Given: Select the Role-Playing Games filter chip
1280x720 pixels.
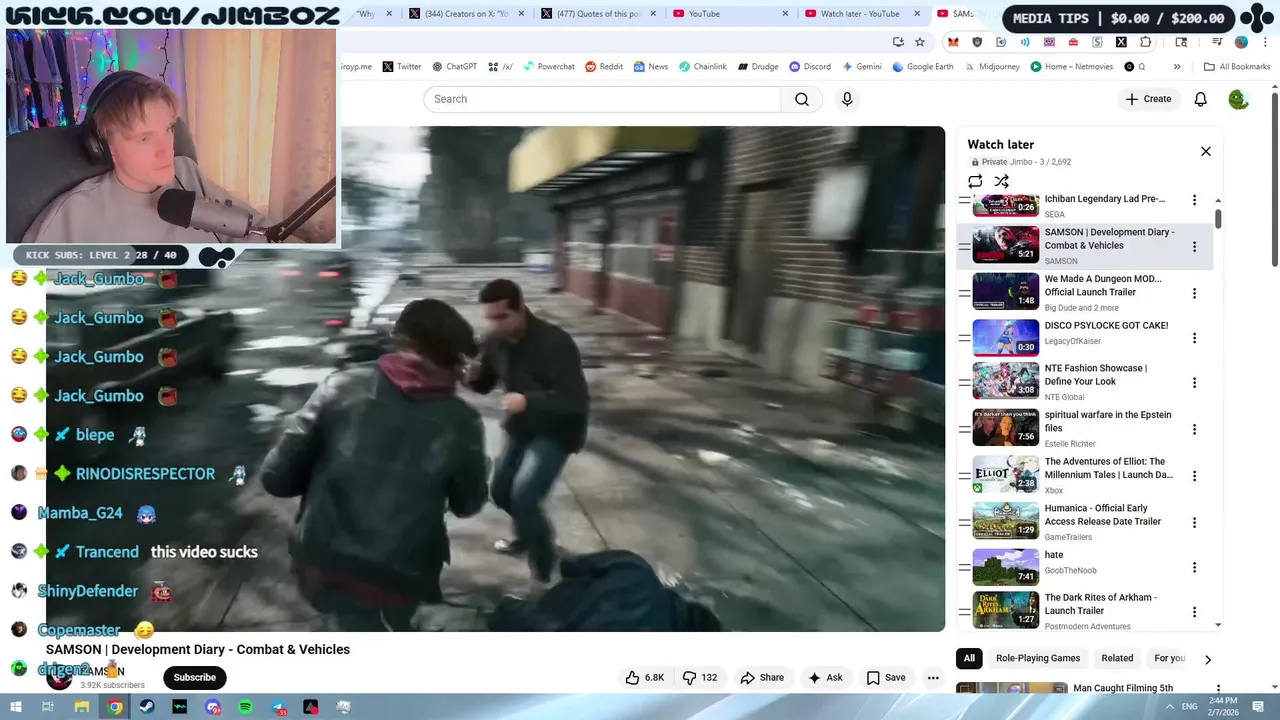Looking at the screenshot, I should click(x=1038, y=658).
